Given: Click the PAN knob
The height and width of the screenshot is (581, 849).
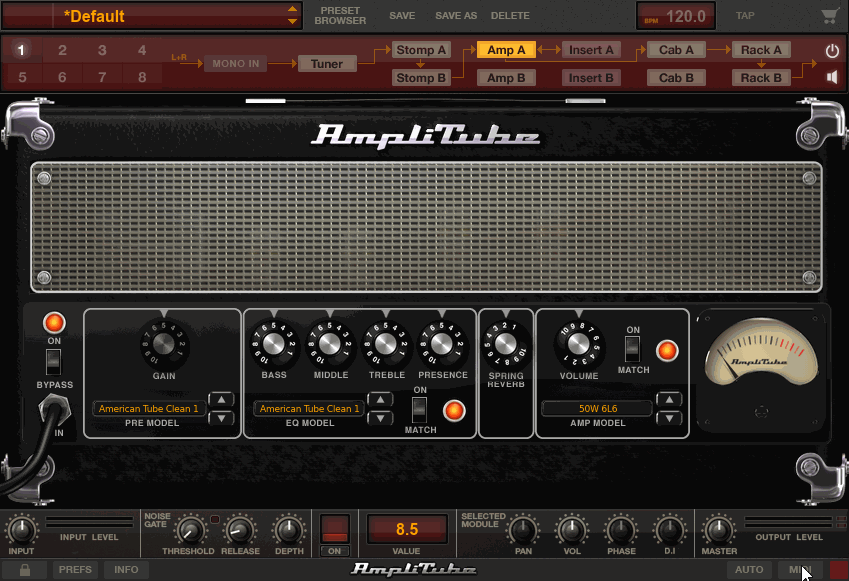Looking at the screenshot, I should (523, 531).
